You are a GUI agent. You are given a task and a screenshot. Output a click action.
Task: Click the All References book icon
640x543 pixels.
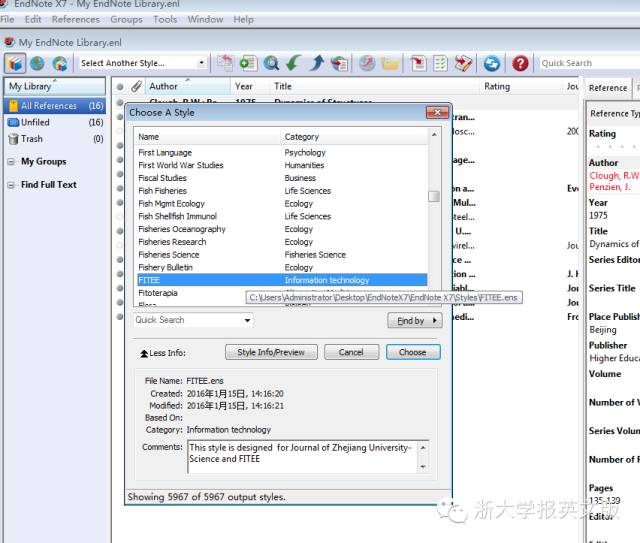click(13, 106)
